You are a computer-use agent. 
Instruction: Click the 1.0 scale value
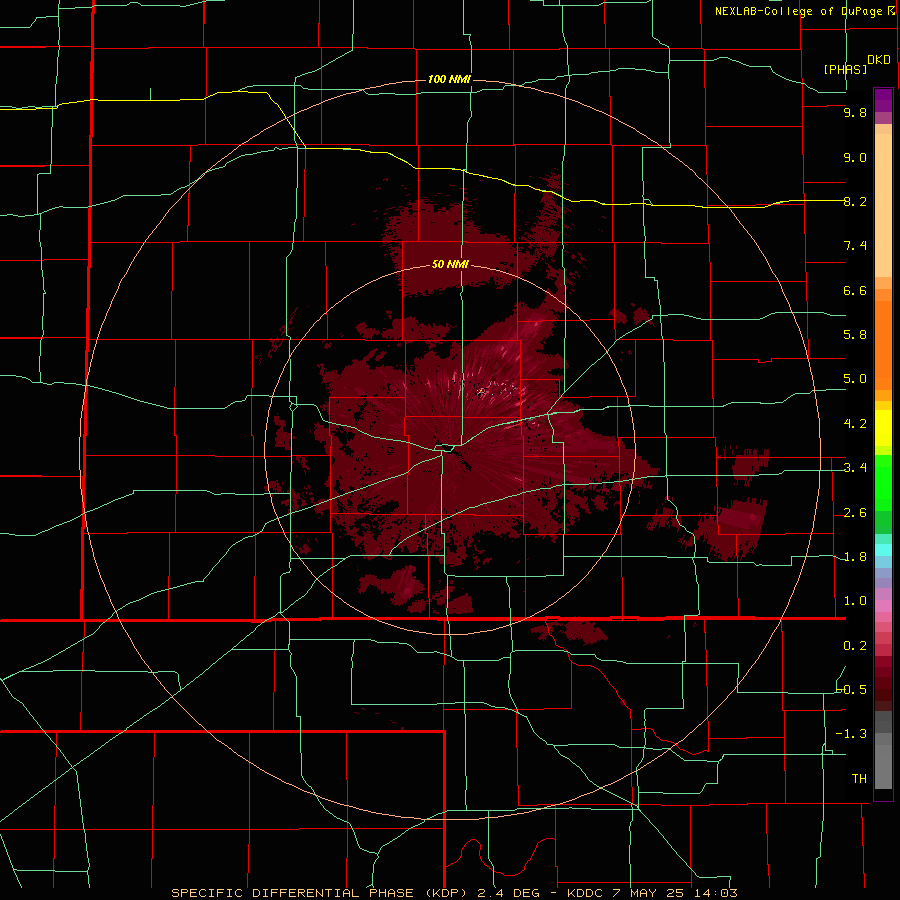tap(855, 601)
